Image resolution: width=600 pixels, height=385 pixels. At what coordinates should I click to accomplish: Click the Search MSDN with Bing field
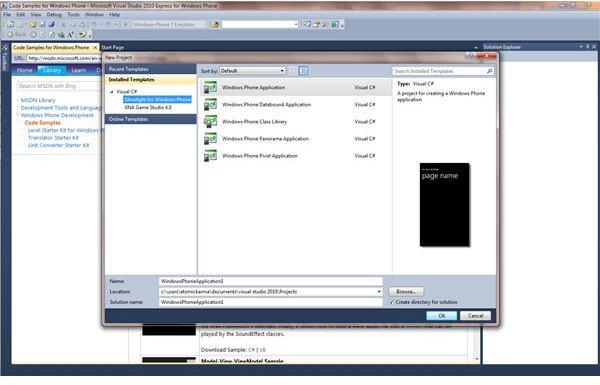point(59,86)
